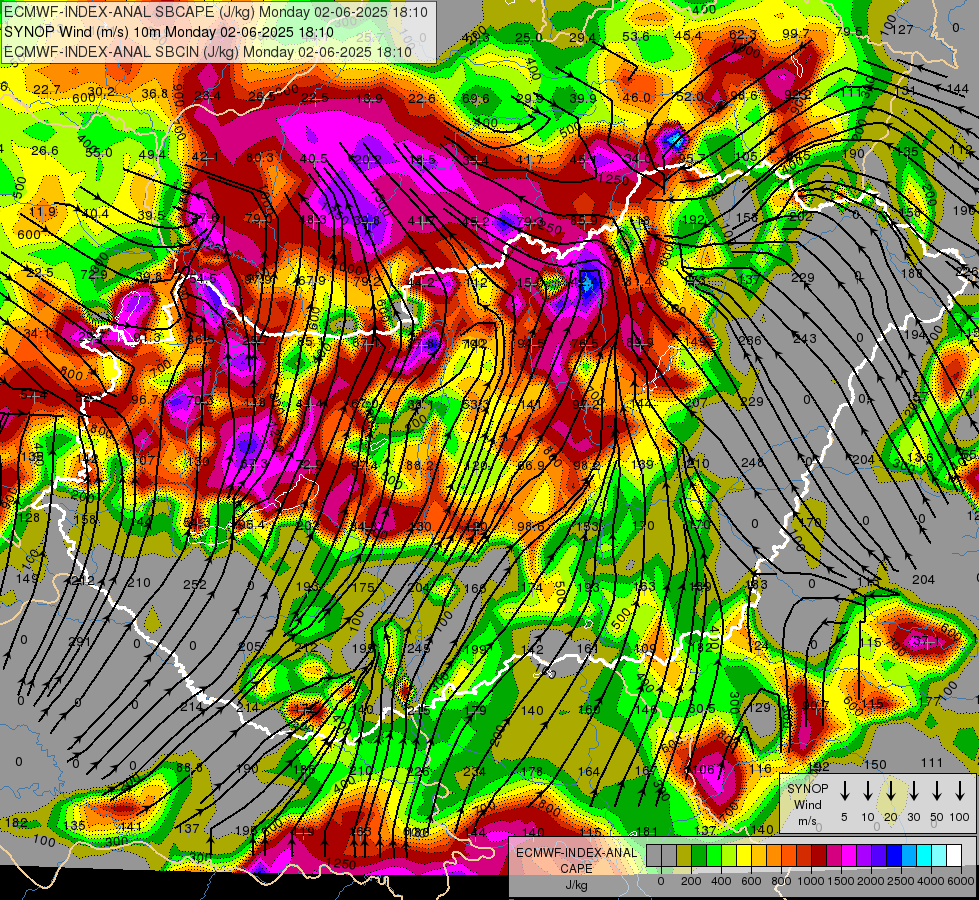Click the map value '96.7'
This screenshot has width=979, height=900.
[145, 399]
